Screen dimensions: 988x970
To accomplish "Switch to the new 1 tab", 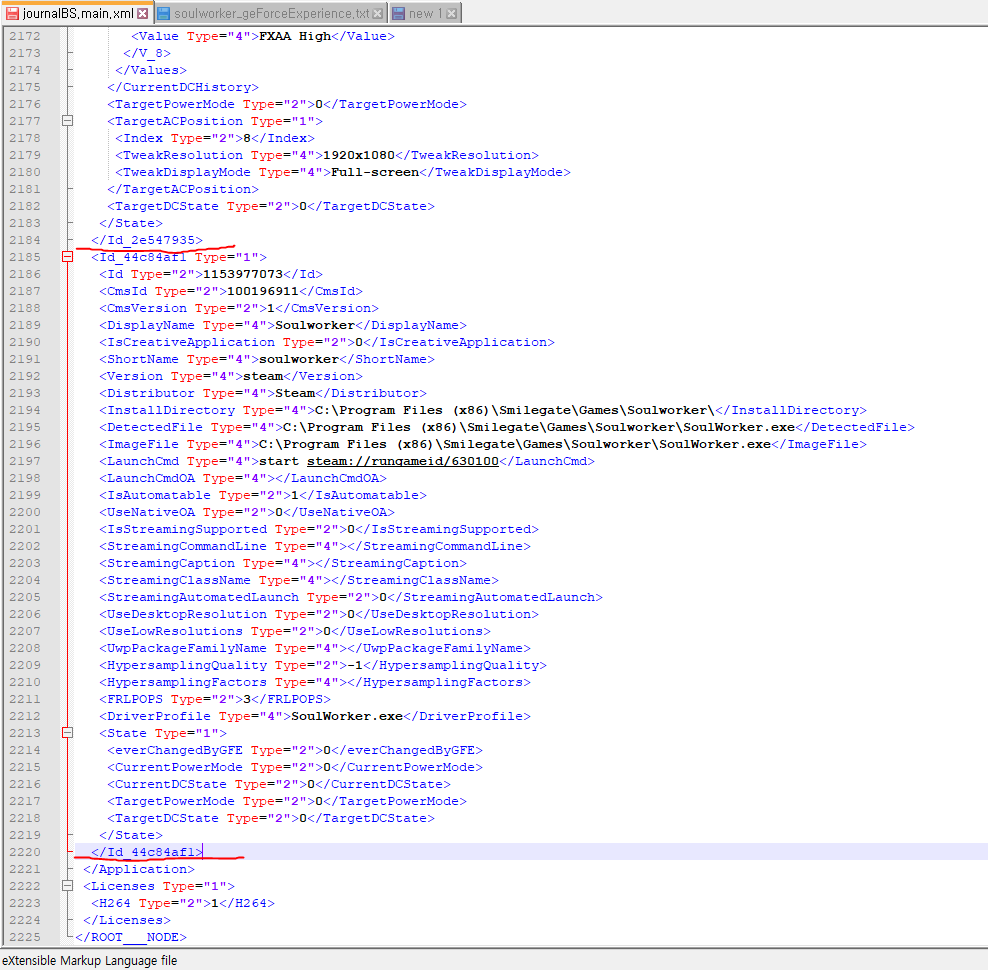I will pos(425,13).
